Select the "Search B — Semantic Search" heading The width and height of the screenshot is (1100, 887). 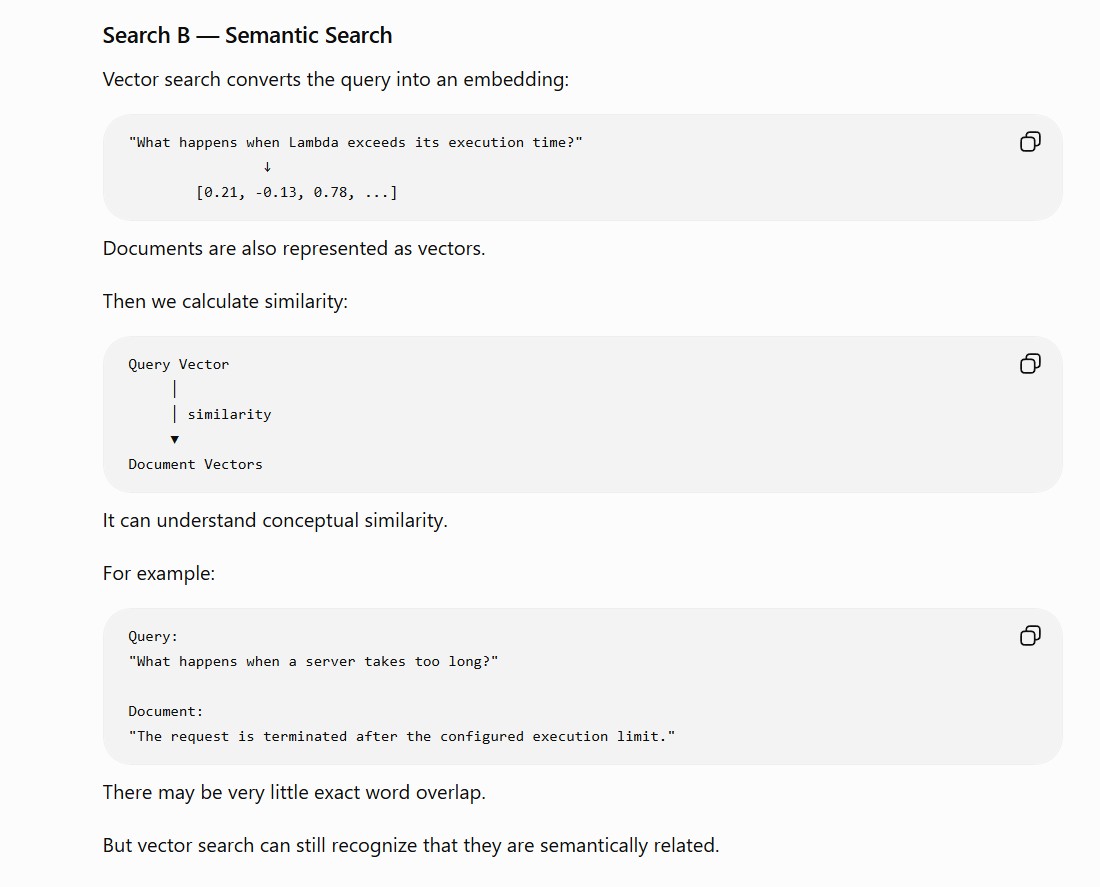[x=247, y=35]
